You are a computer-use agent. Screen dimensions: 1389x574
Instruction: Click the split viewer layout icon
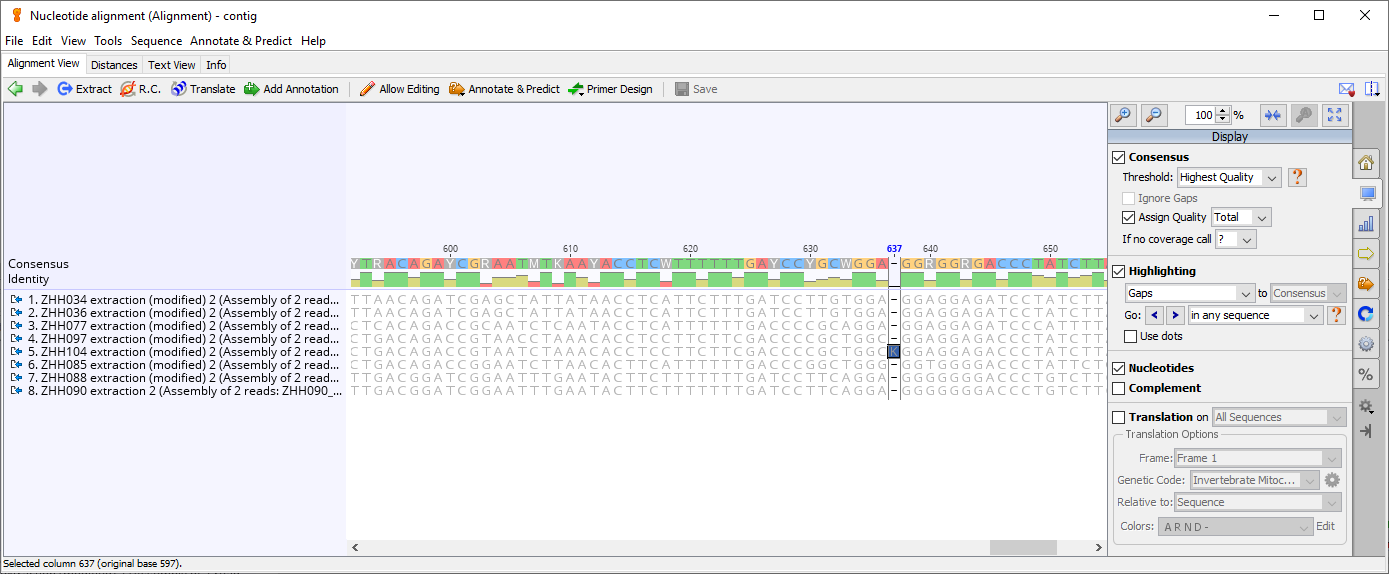(x=1372, y=89)
